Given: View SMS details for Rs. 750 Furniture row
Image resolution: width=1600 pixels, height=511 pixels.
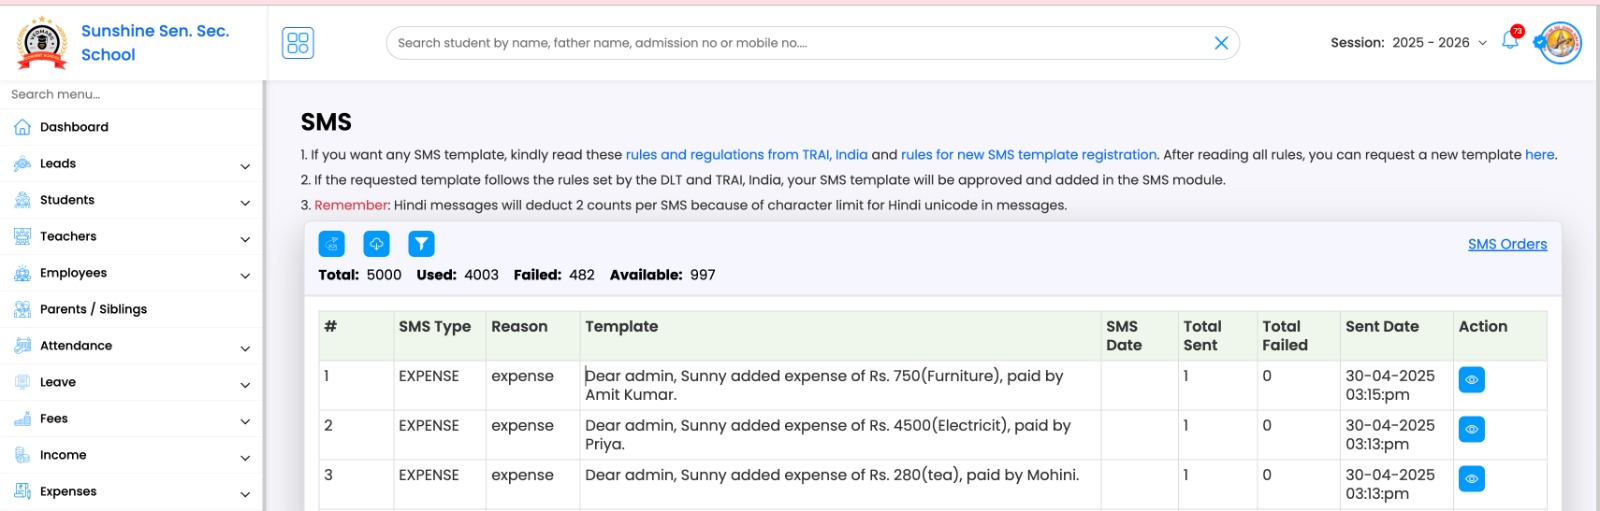Looking at the screenshot, I should tap(1471, 380).
